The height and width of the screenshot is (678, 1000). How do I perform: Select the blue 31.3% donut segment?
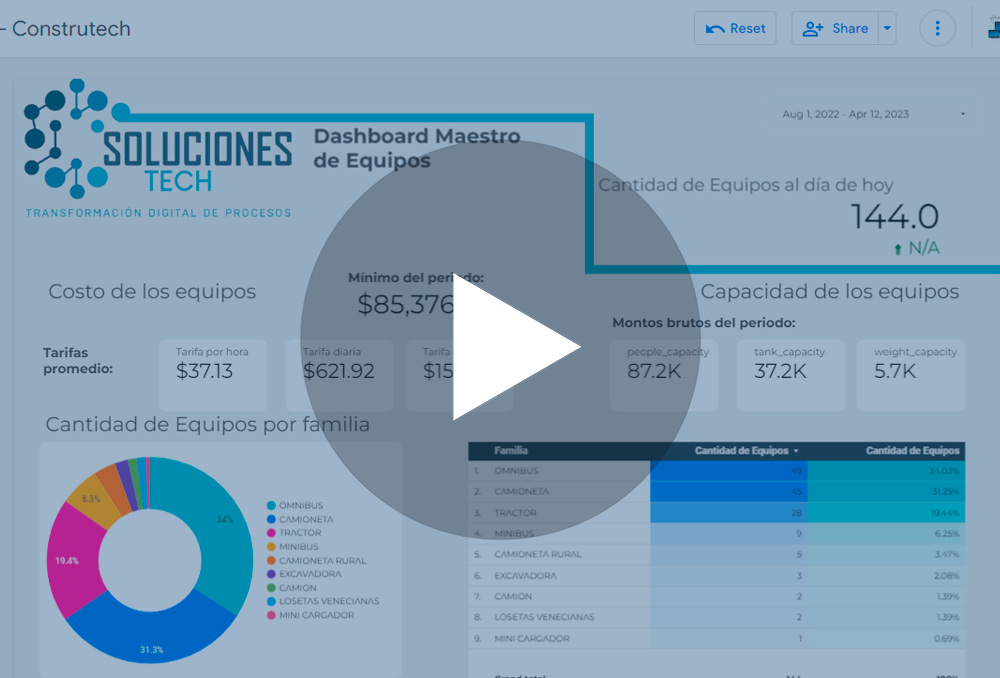[150, 630]
